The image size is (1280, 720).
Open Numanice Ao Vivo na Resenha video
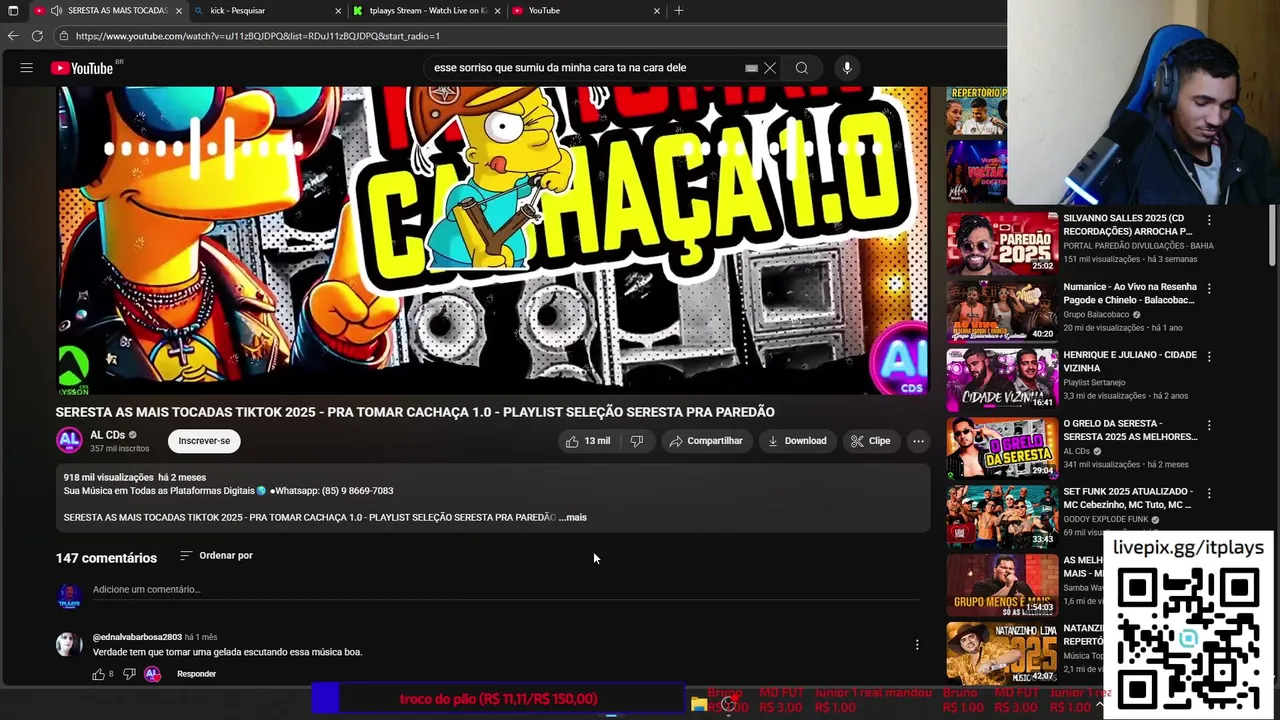coord(1129,293)
